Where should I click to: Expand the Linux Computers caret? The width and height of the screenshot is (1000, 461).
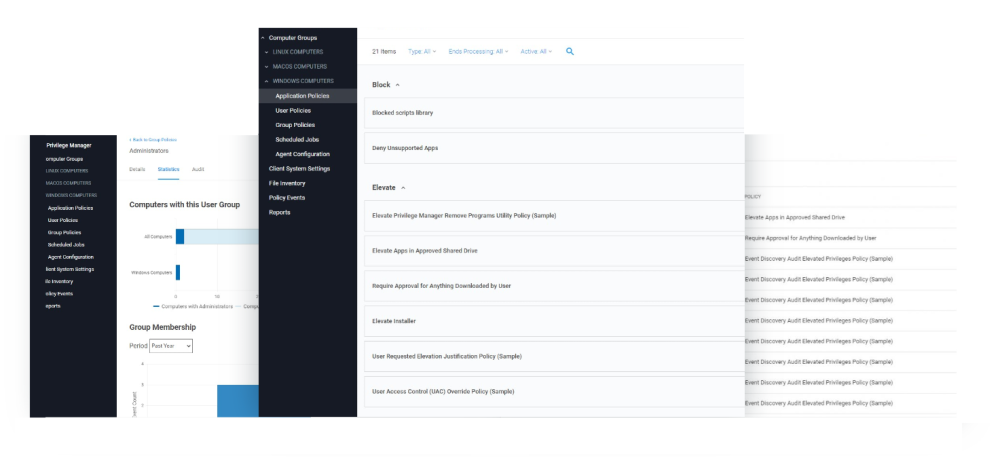coord(266,51)
